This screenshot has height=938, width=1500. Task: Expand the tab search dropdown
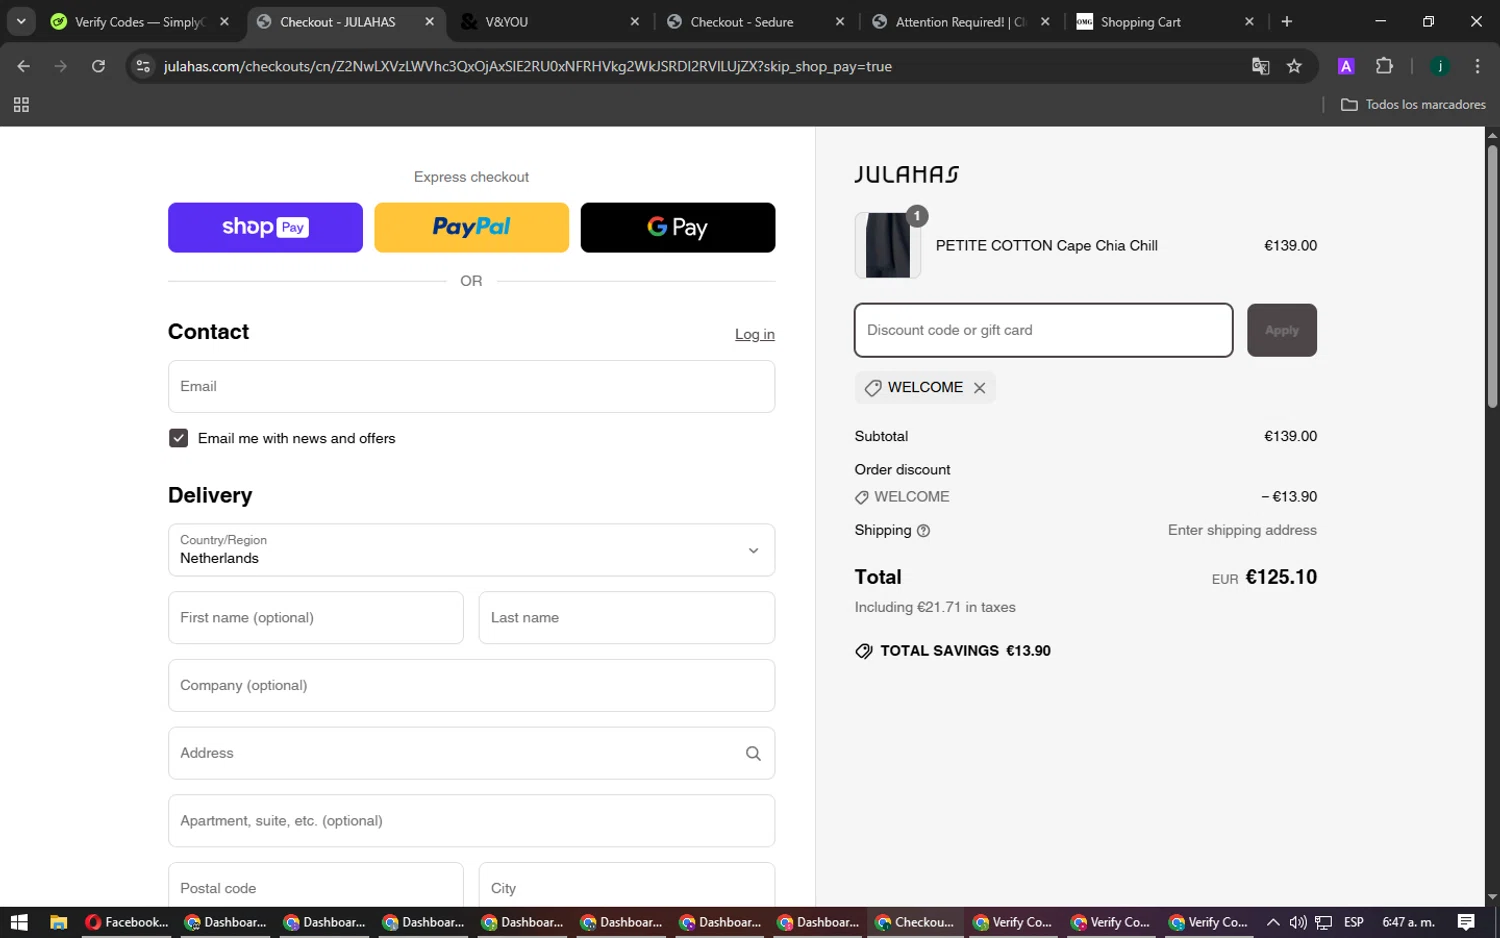tap(21, 22)
